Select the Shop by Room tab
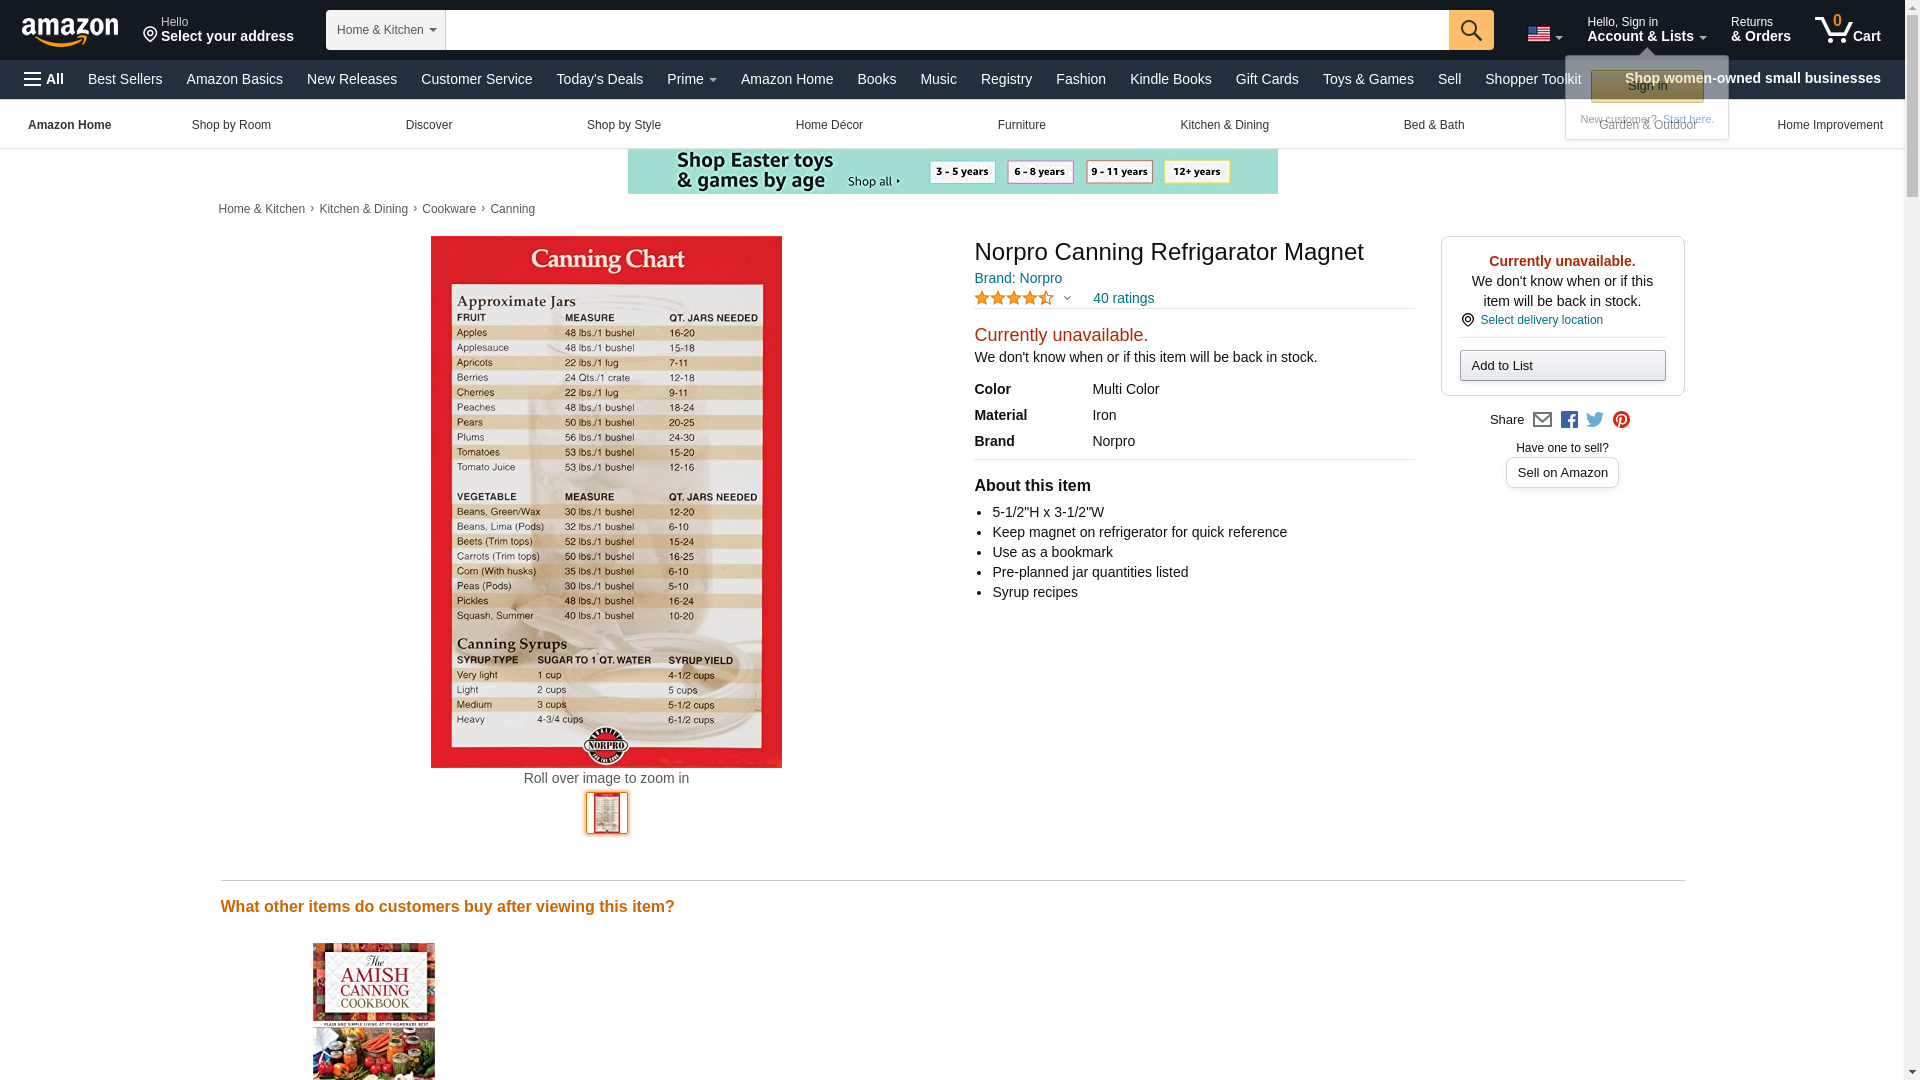The width and height of the screenshot is (1920, 1080). 231,125
